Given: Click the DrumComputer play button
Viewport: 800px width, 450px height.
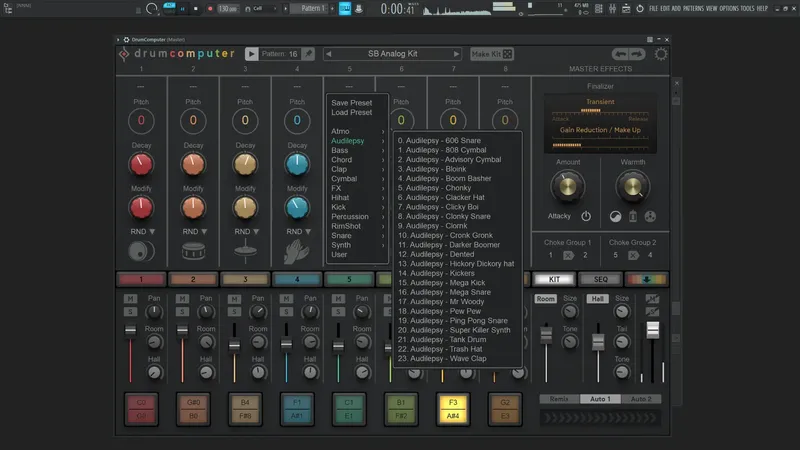Looking at the screenshot, I should tap(251, 54).
